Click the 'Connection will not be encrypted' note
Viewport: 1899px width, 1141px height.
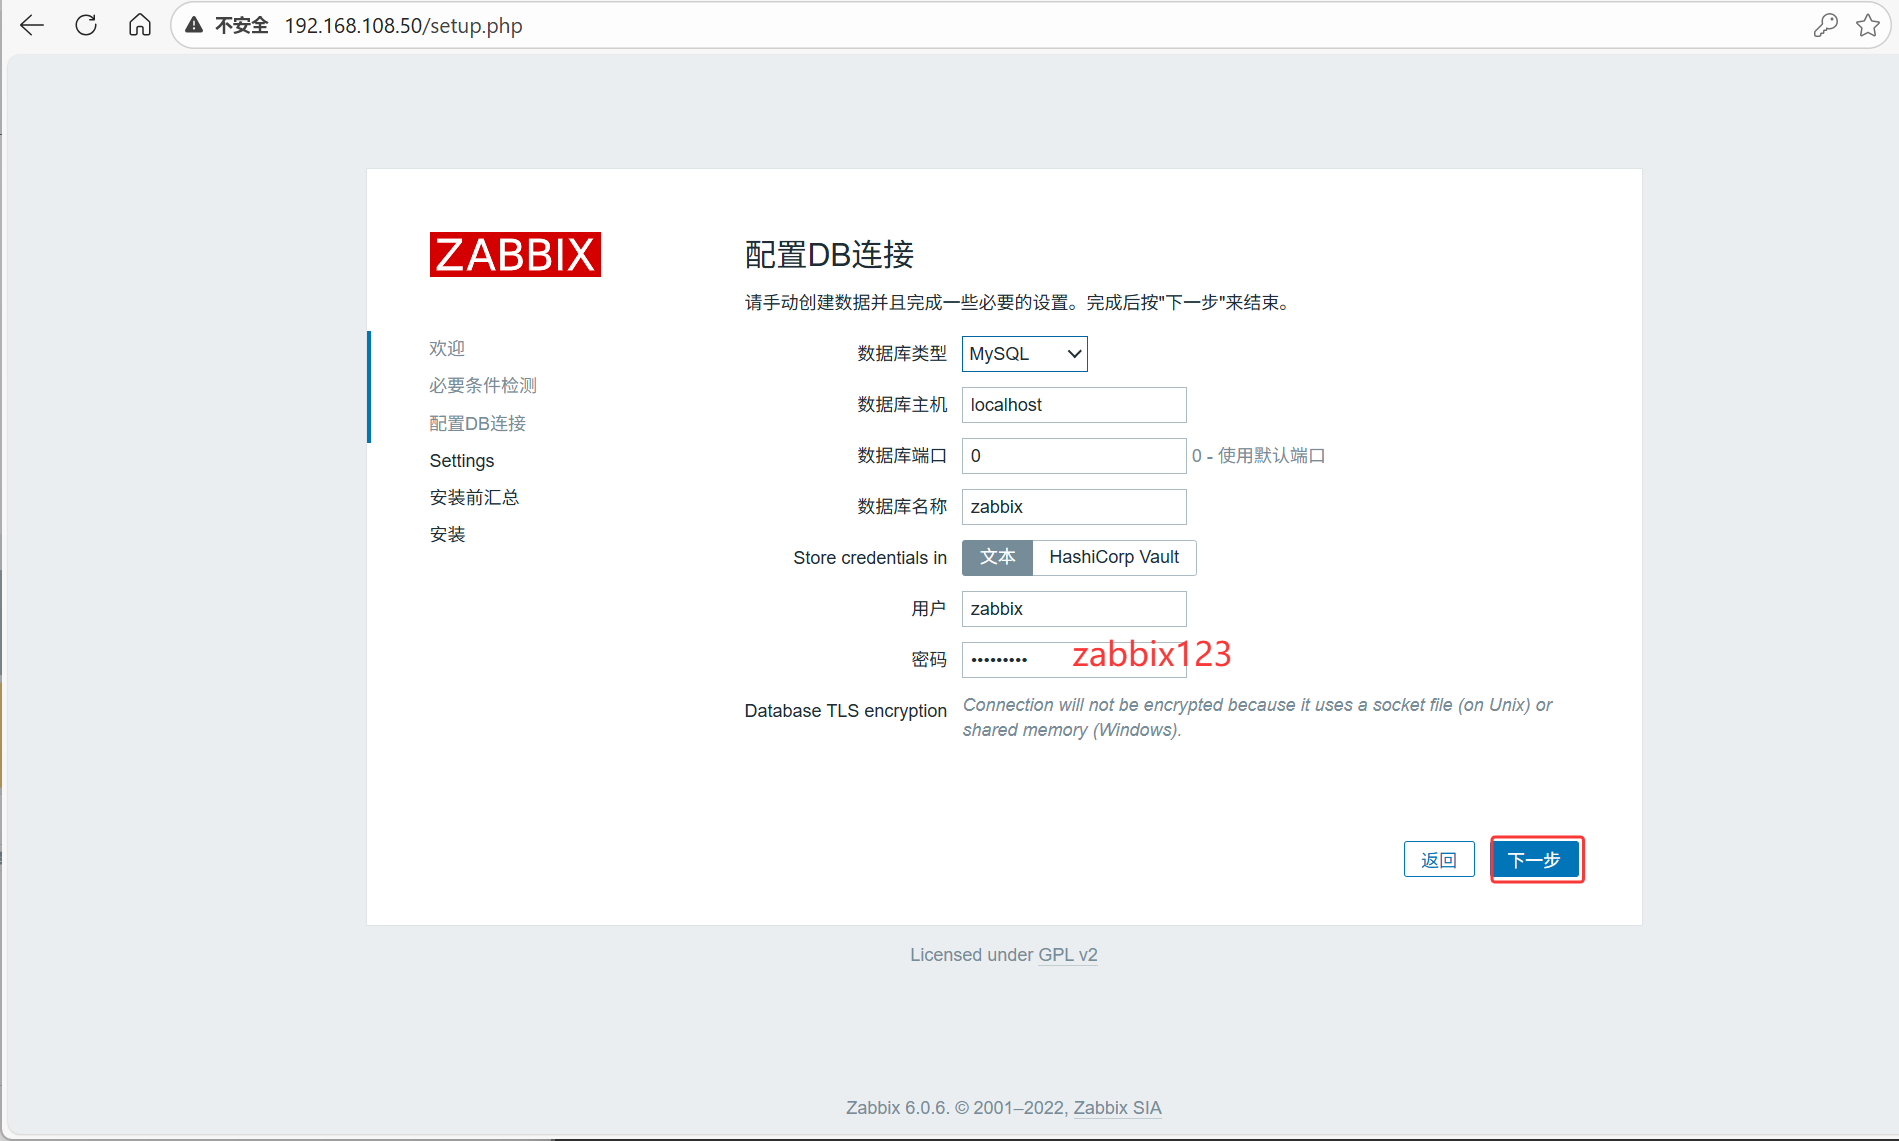click(x=1258, y=717)
